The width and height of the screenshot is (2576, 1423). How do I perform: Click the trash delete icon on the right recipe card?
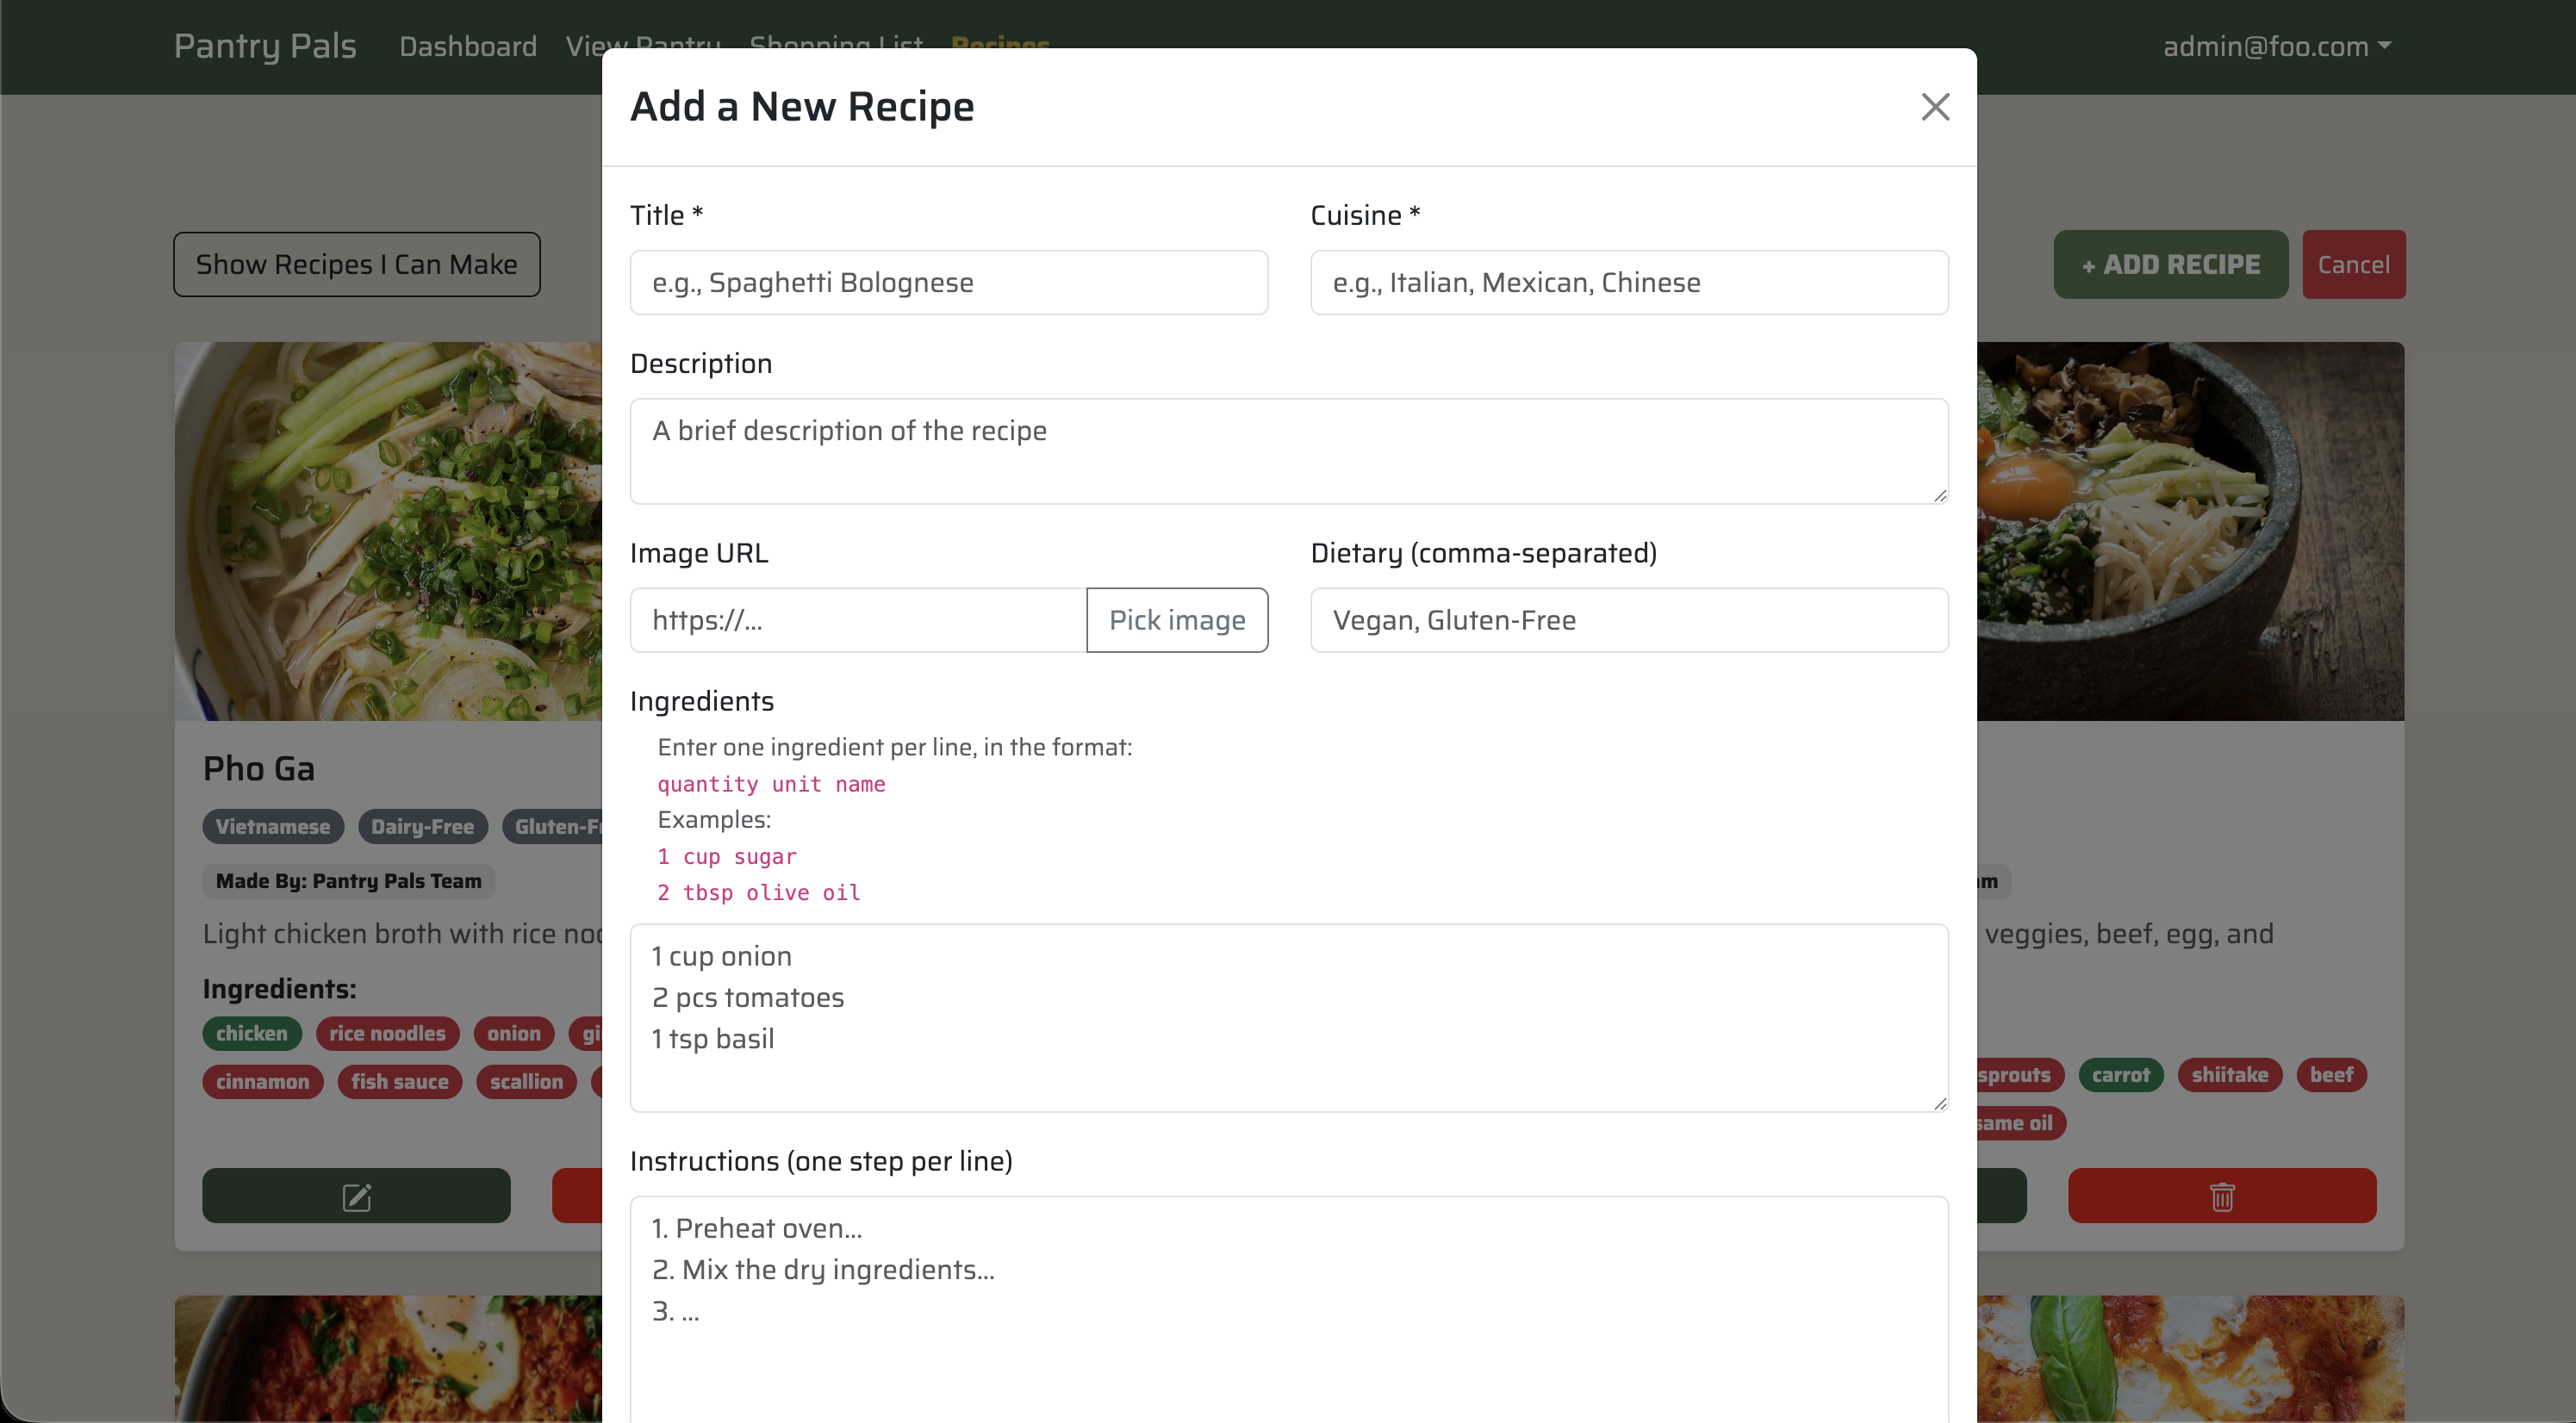2221,1195
